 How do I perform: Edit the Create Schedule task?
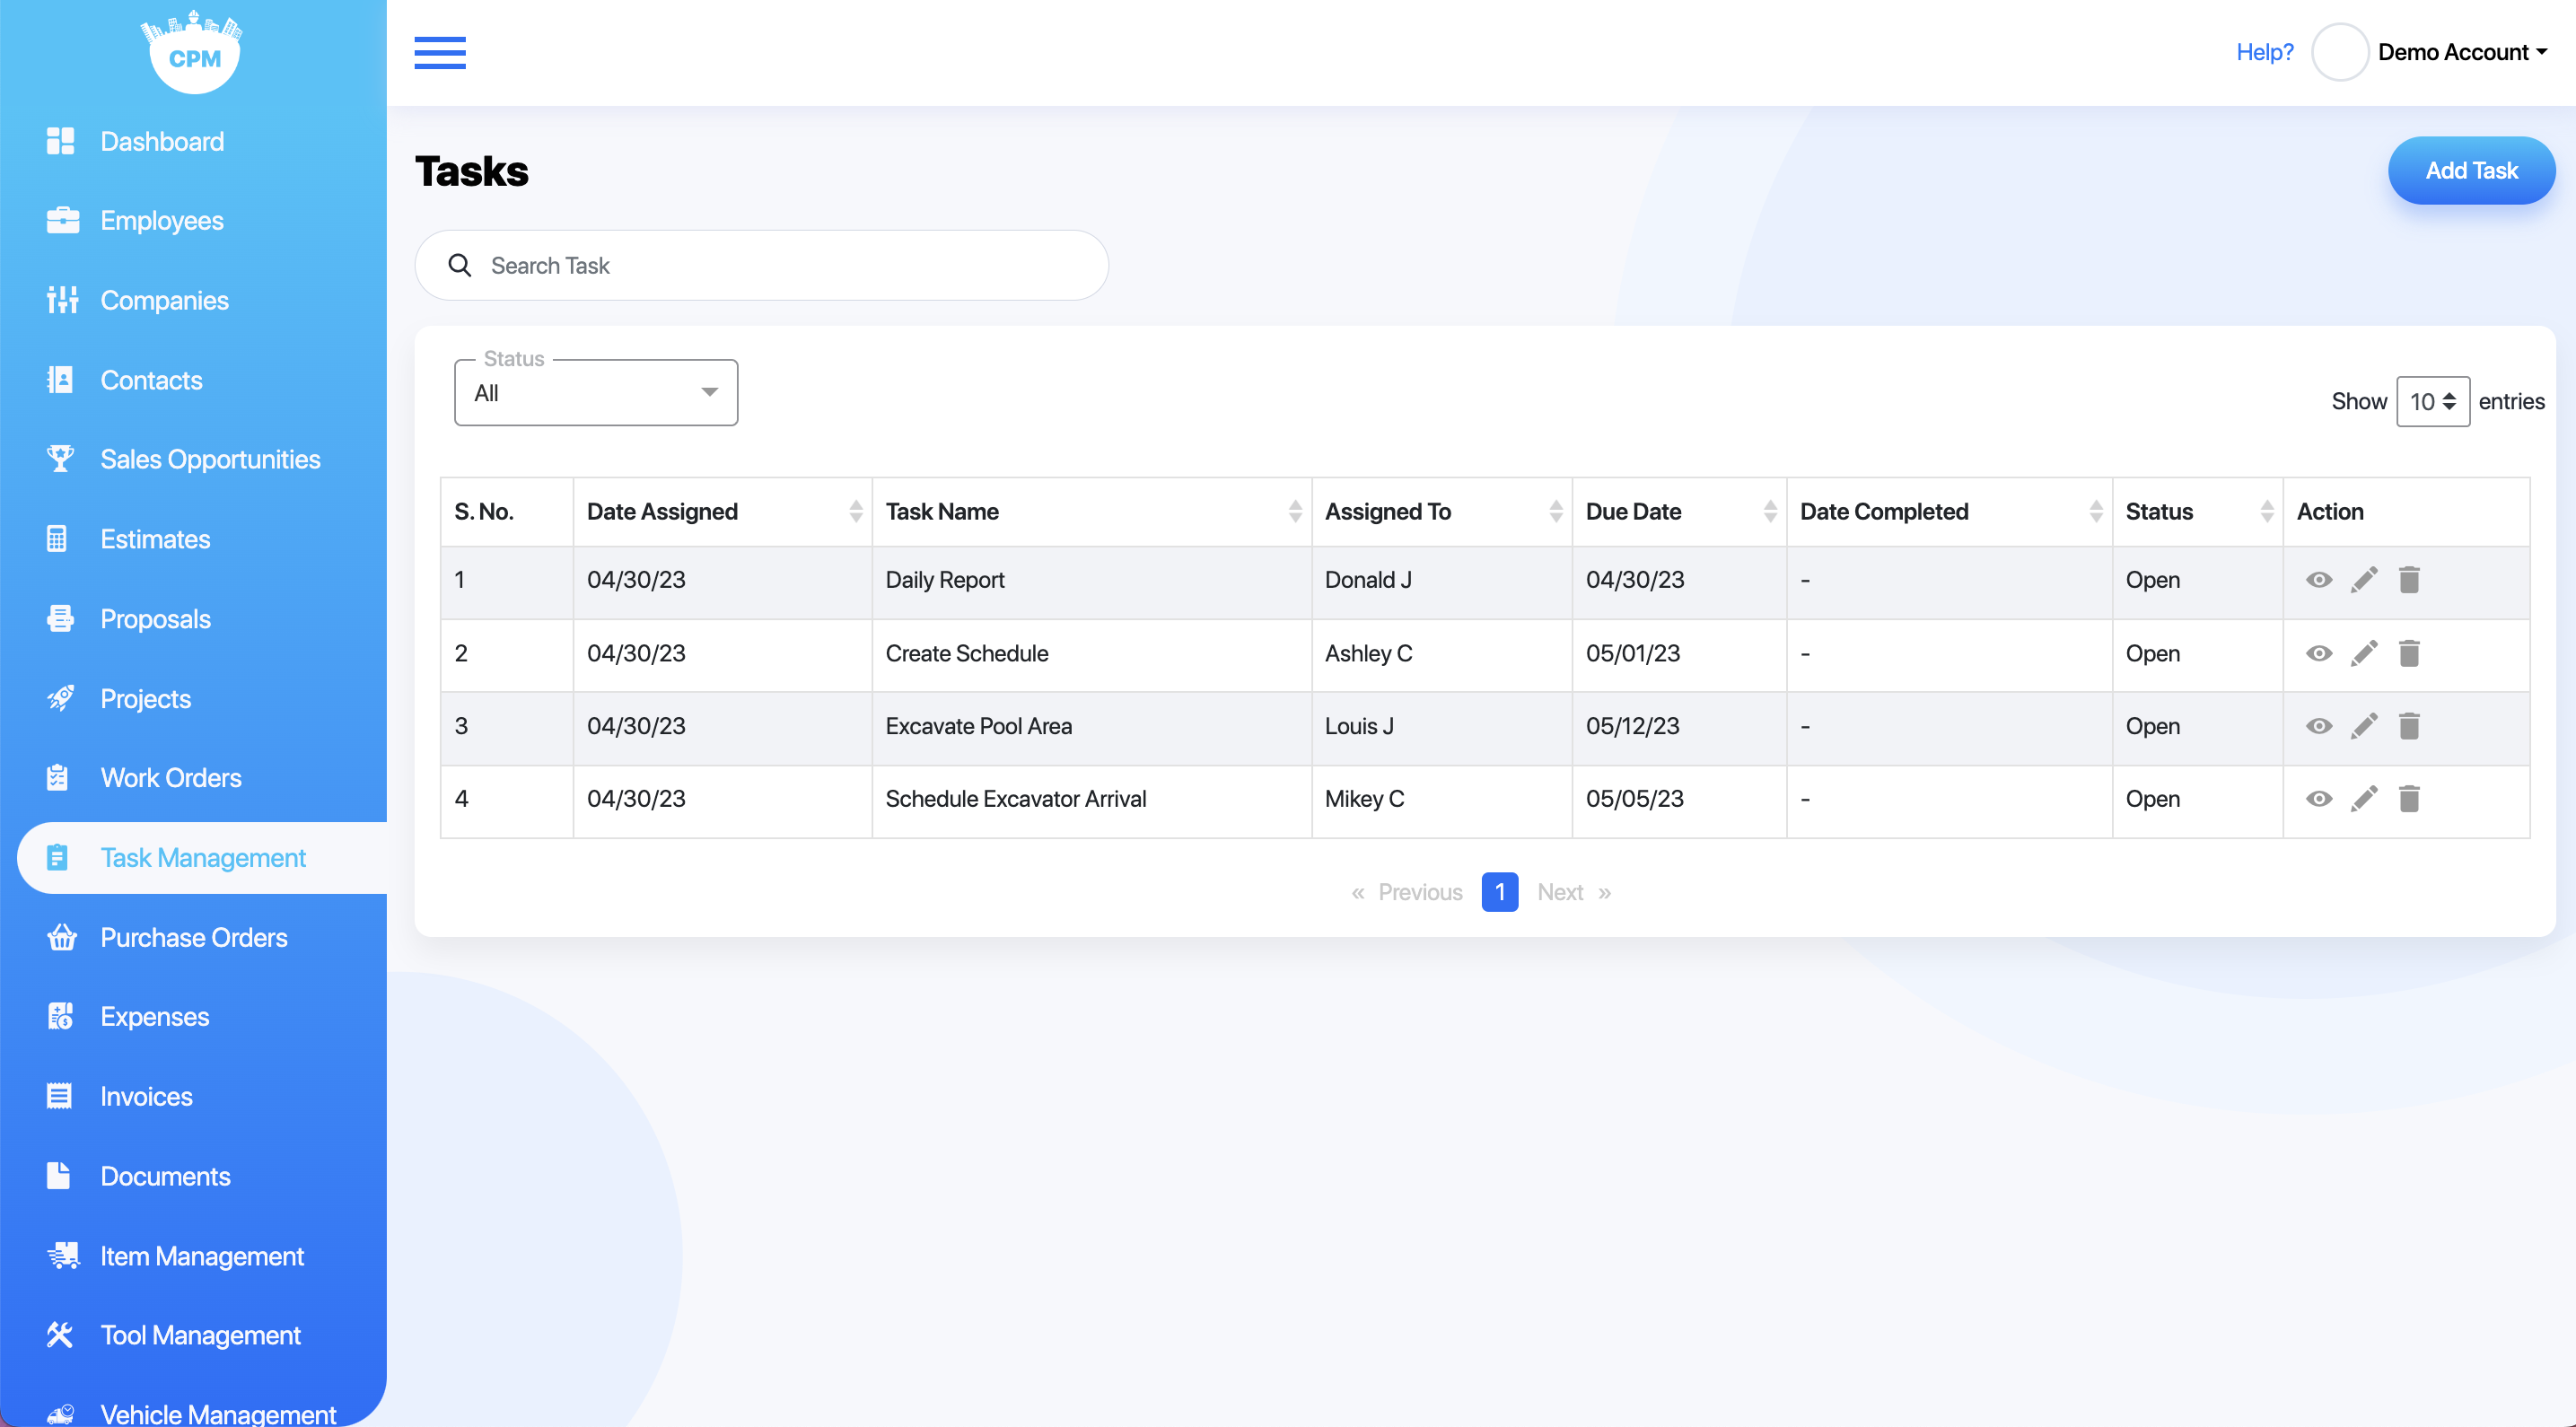tap(2364, 653)
